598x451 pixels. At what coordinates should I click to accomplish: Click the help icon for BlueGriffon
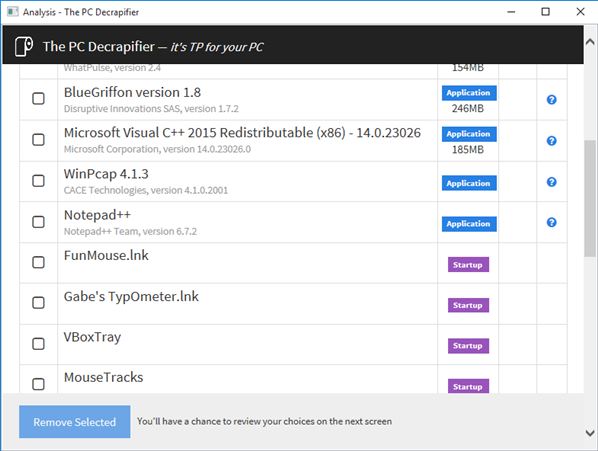coord(551,100)
